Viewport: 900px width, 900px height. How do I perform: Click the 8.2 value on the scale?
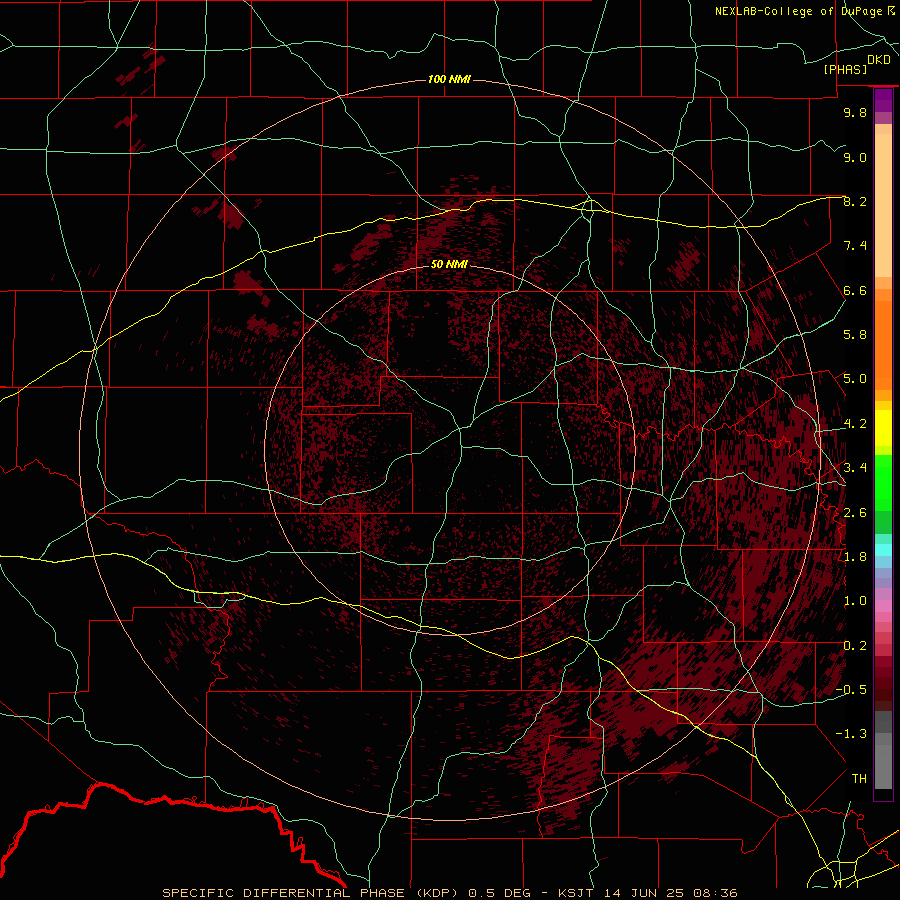pyautogui.click(x=855, y=201)
